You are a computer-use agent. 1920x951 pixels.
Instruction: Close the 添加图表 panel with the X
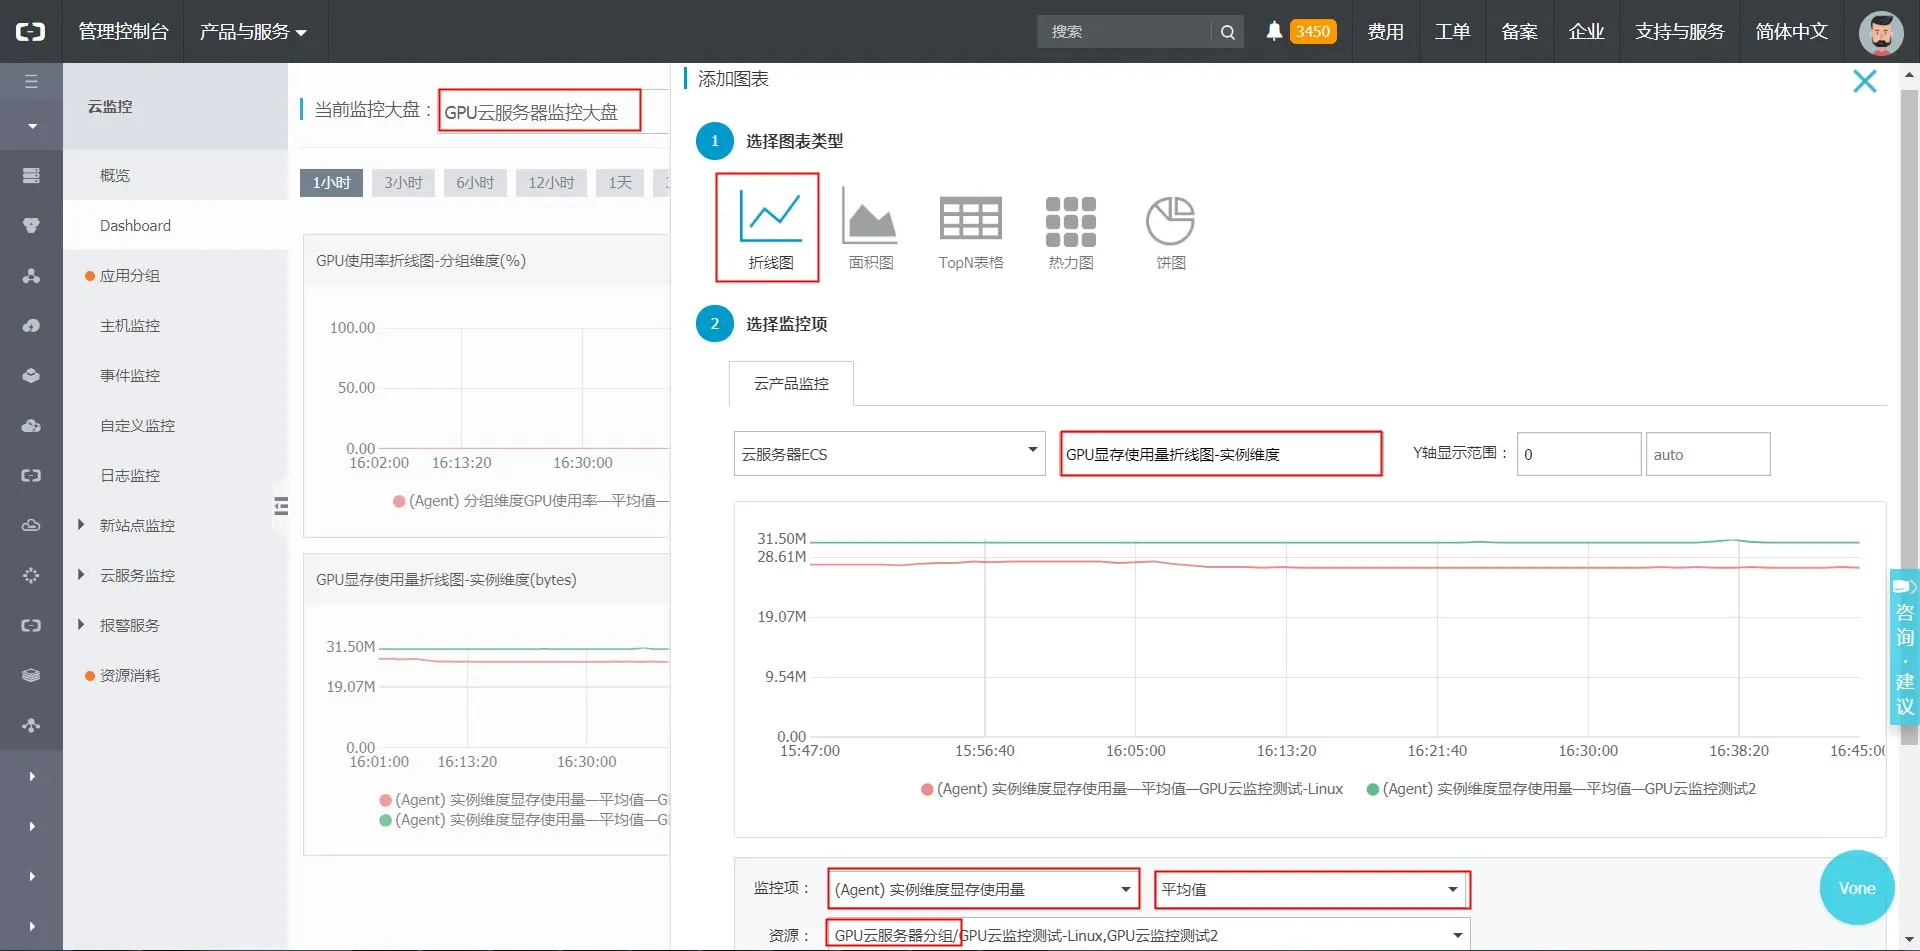tap(1865, 81)
